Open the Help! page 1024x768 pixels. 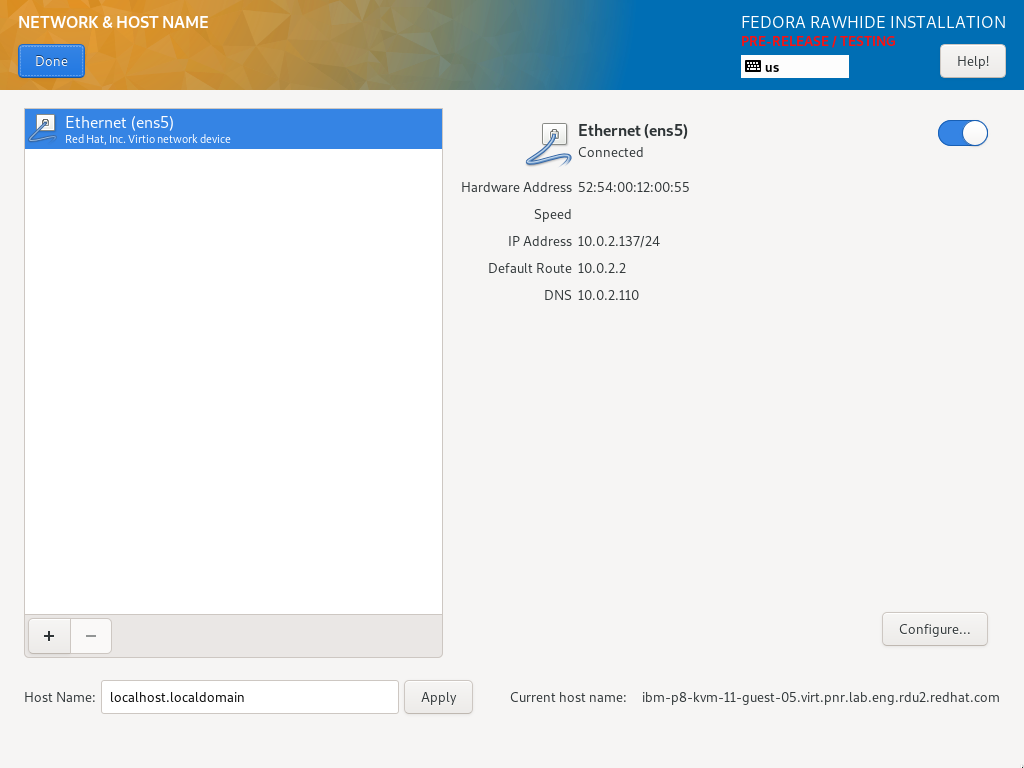point(972,61)
